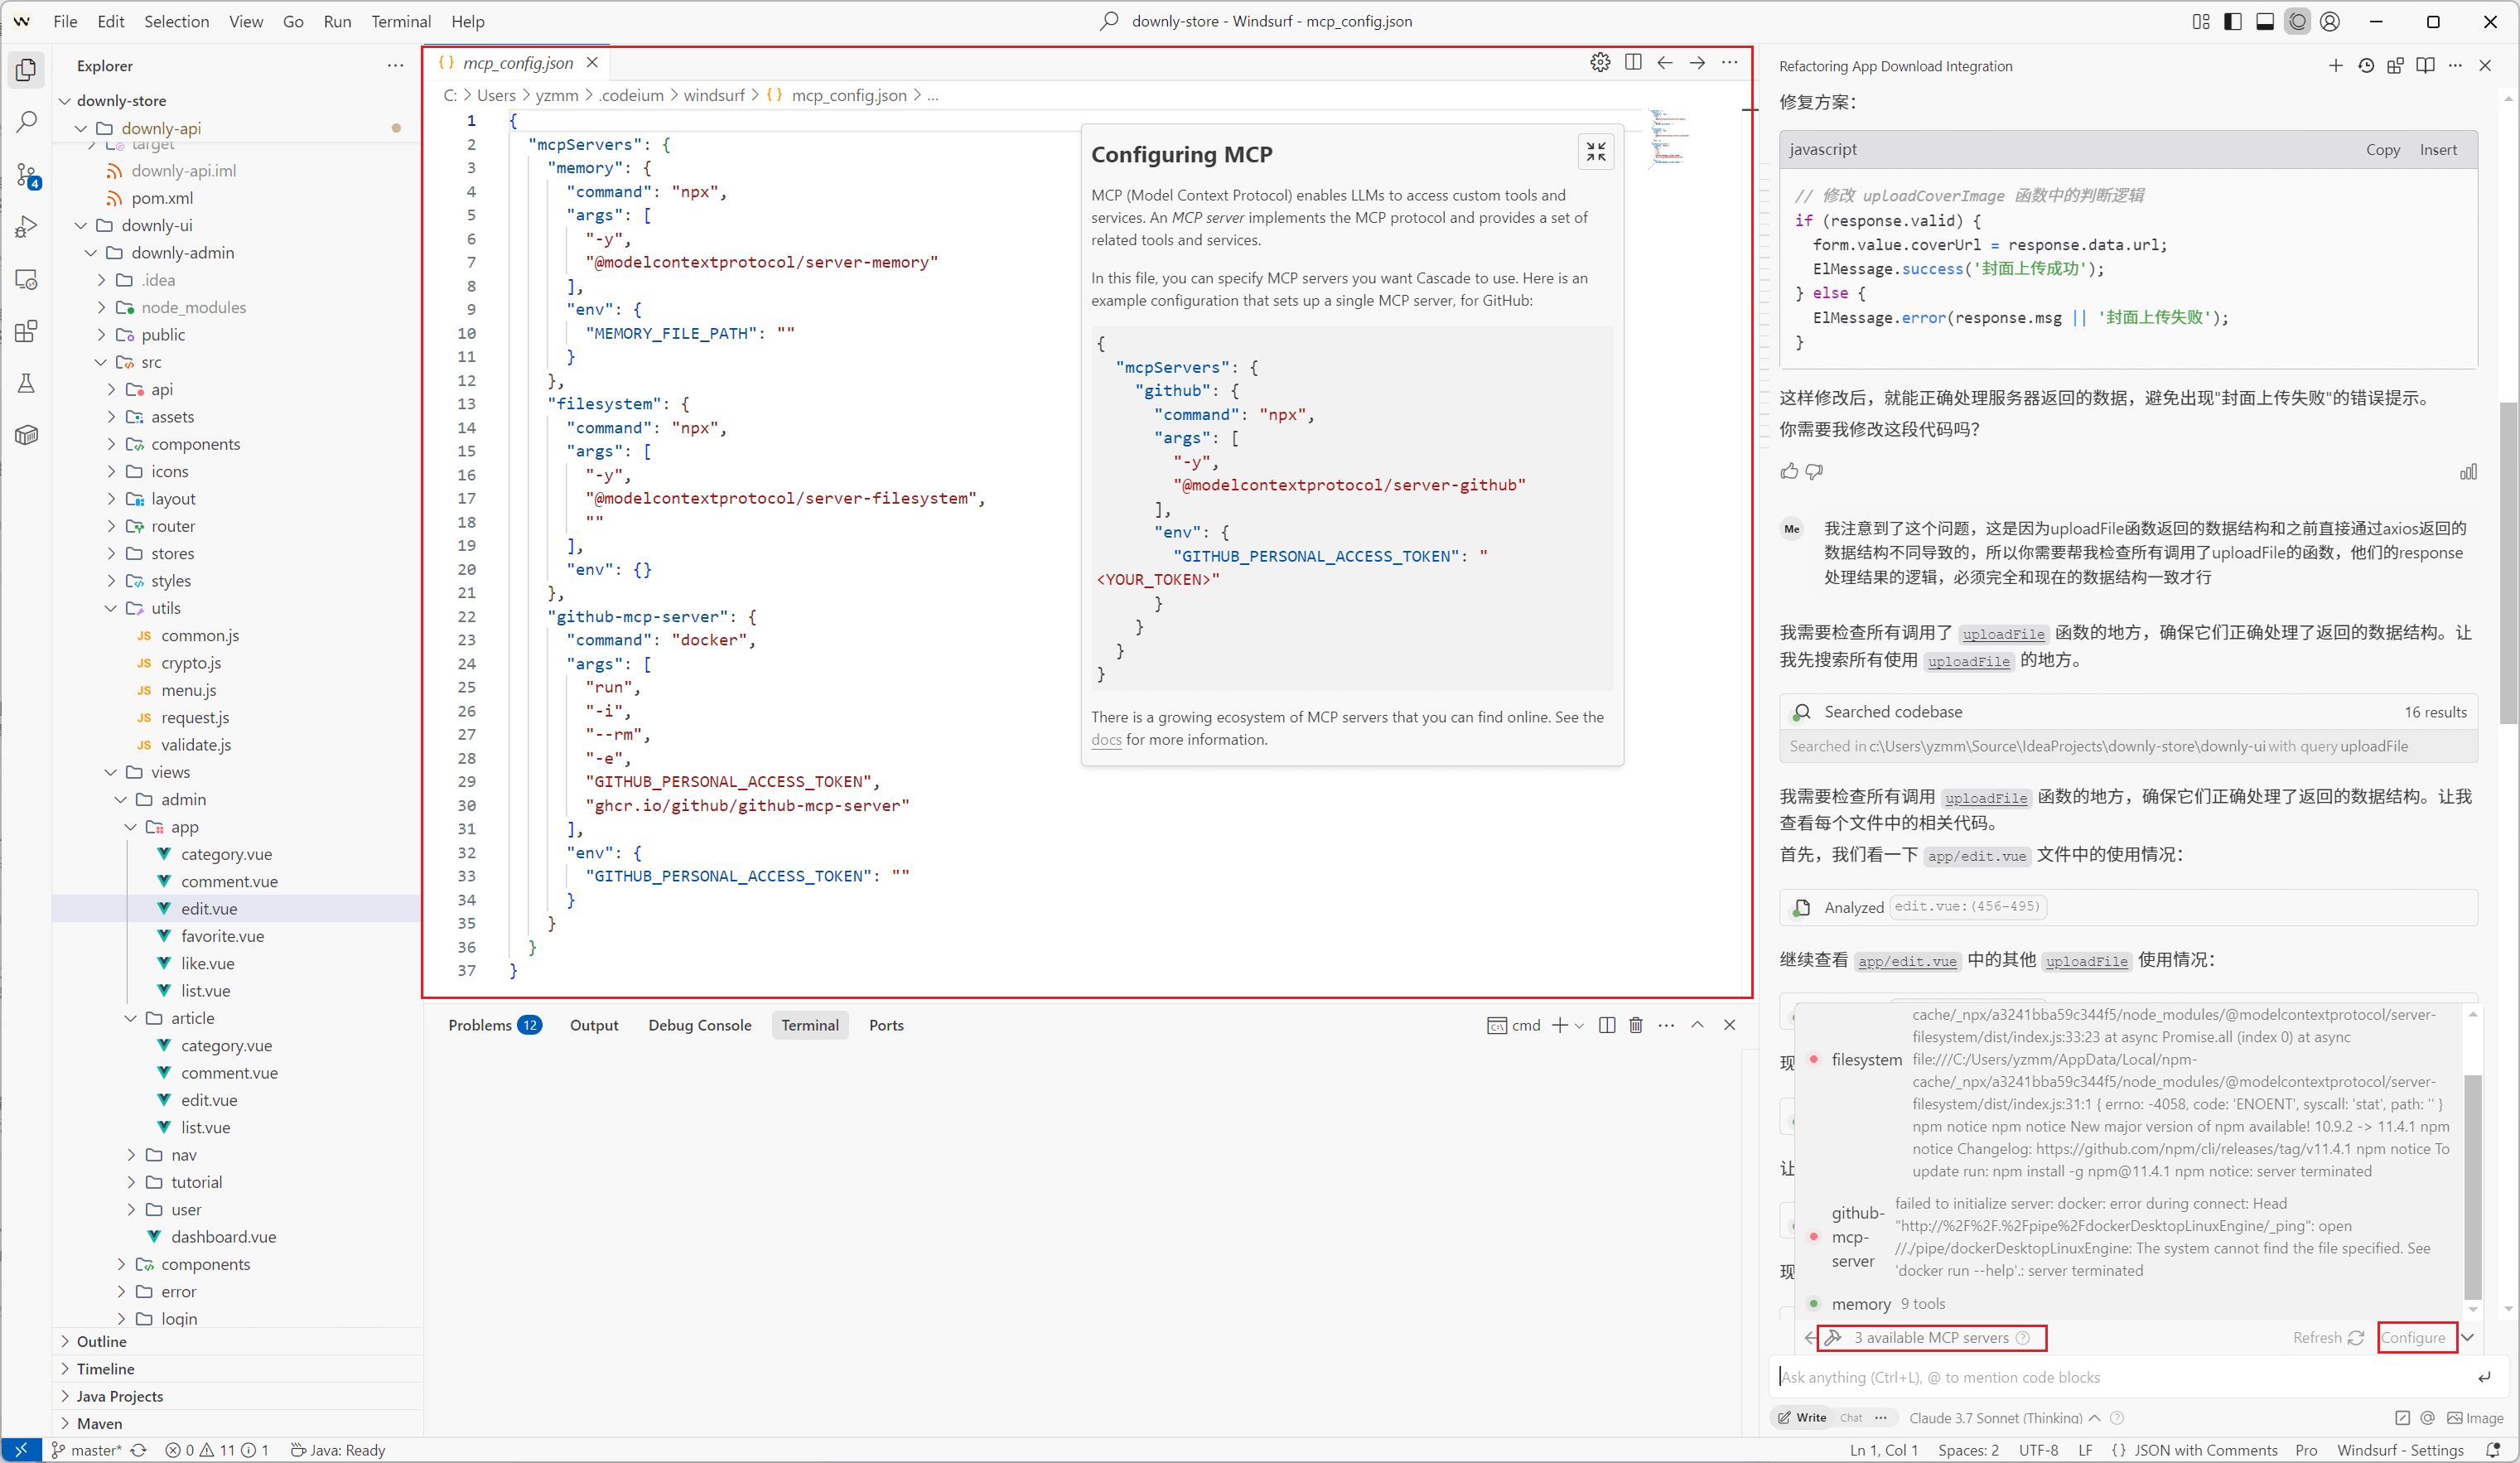Switch to the Ports tab
Viewport: 2520px width, 1463px height.
point(886,1025)
